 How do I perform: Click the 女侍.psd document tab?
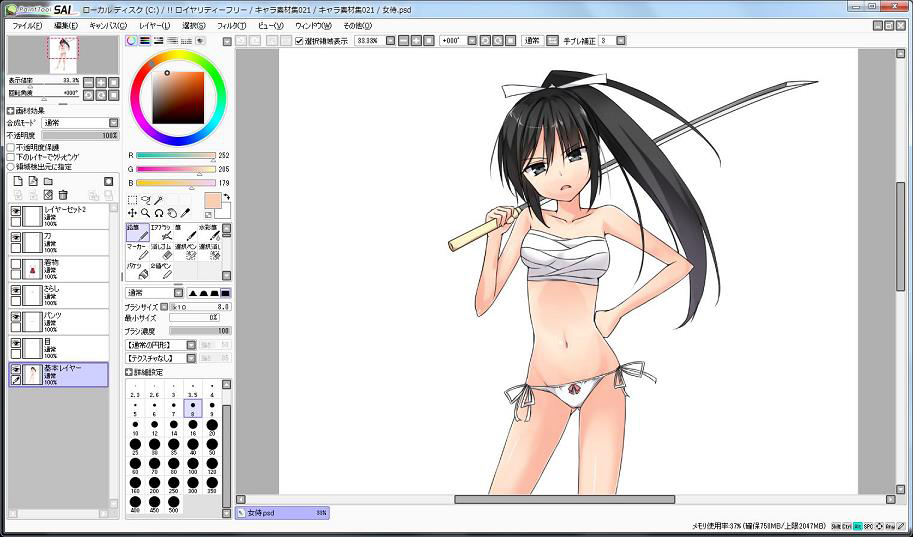click(281, 512)
